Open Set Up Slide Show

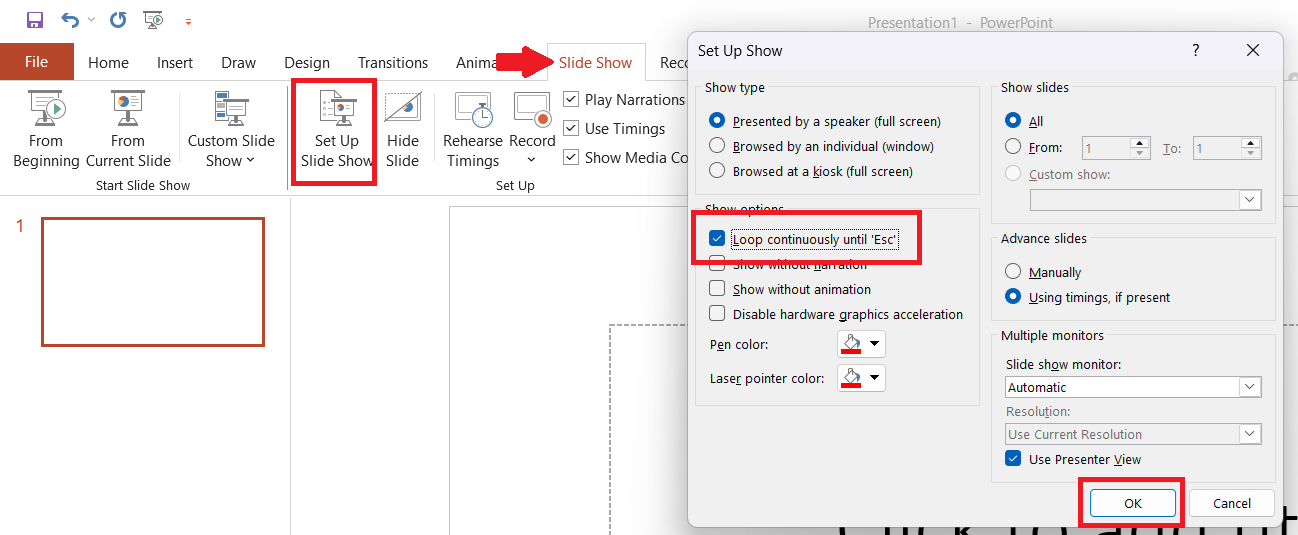click(x=336, y=130)
